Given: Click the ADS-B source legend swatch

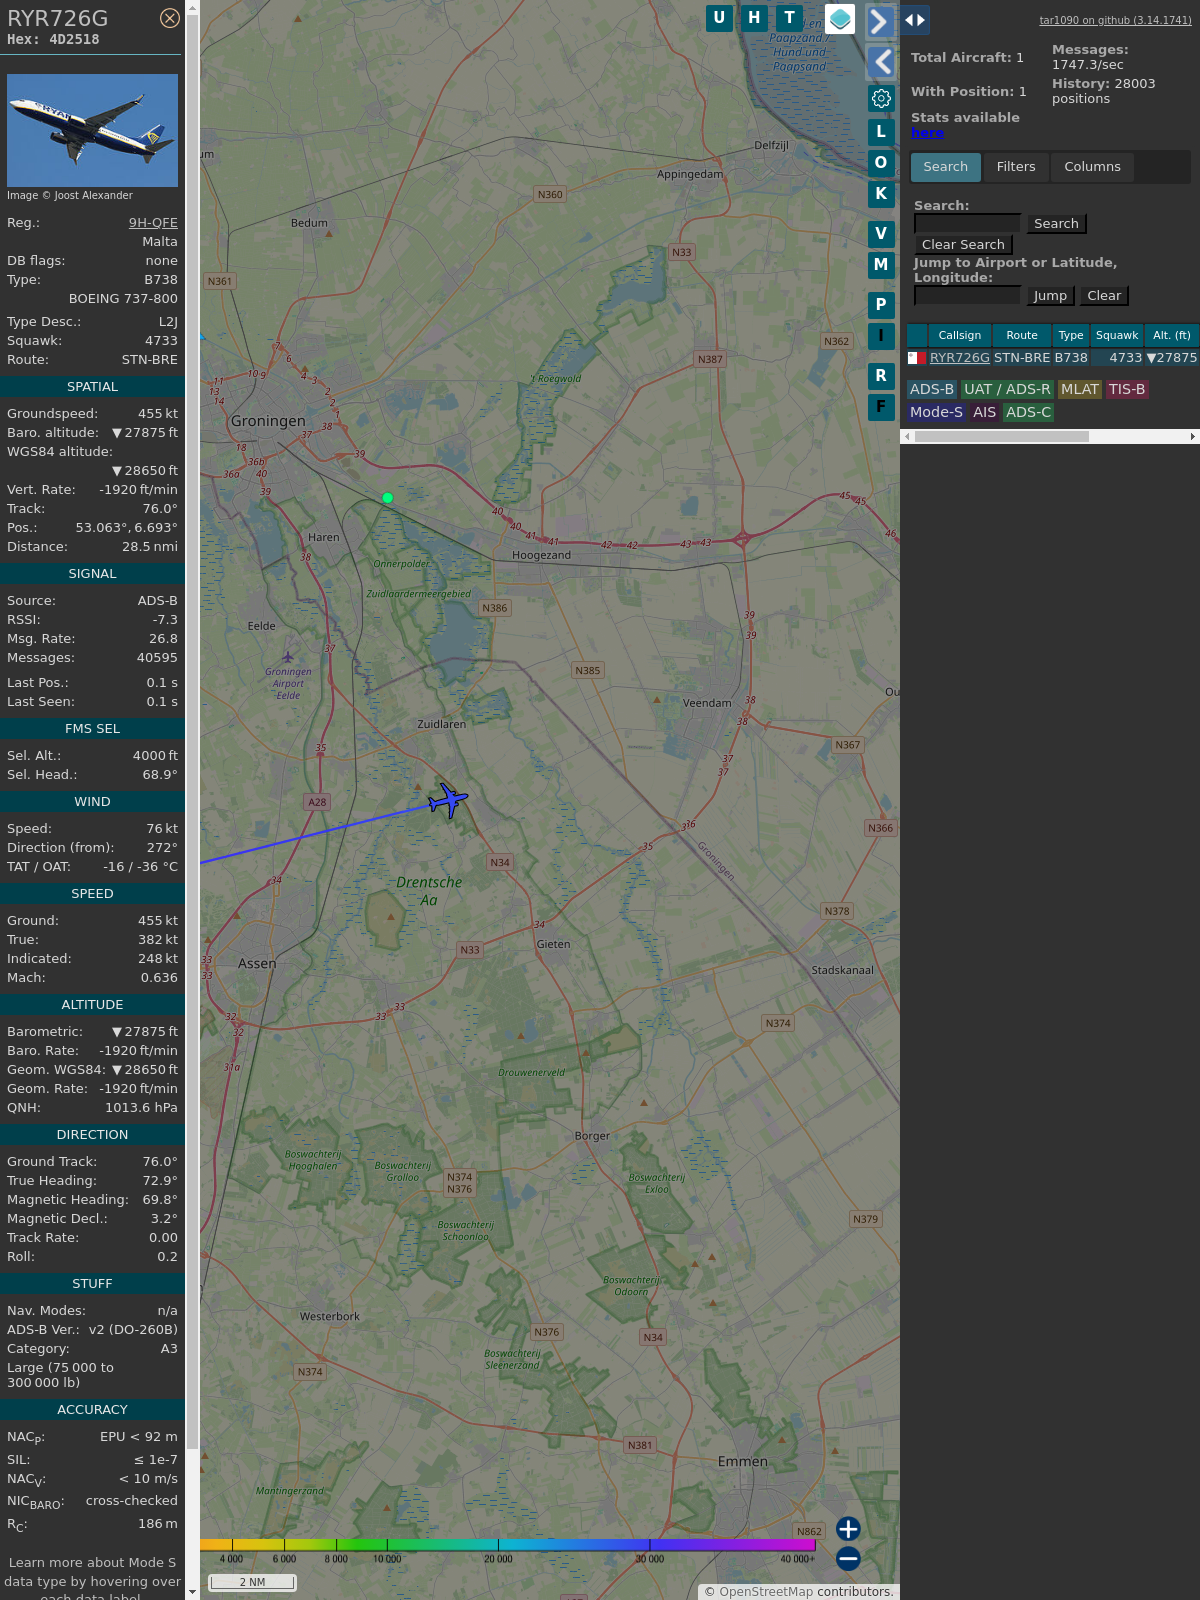Looking at the screenshot, I should 932,390.
